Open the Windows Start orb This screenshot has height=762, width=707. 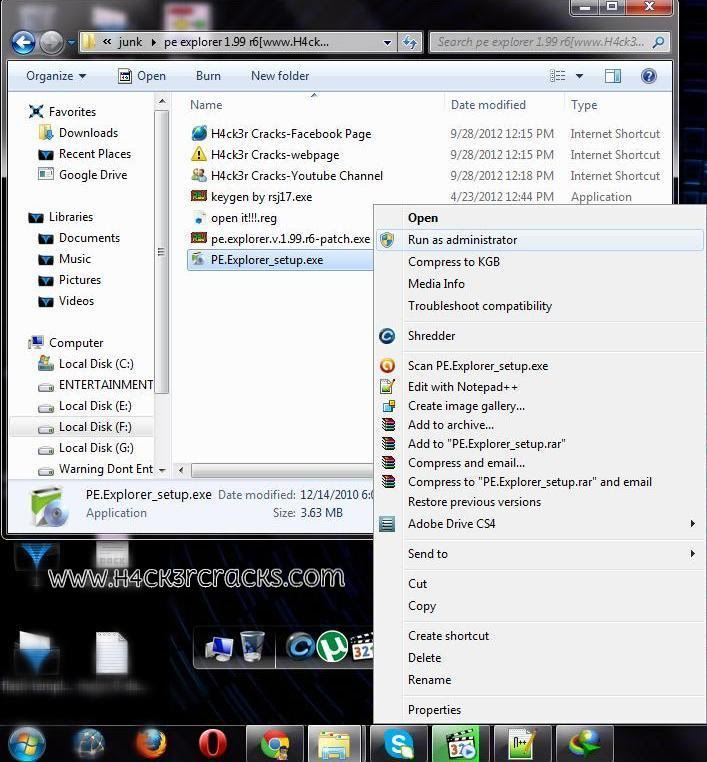[27, 744]
